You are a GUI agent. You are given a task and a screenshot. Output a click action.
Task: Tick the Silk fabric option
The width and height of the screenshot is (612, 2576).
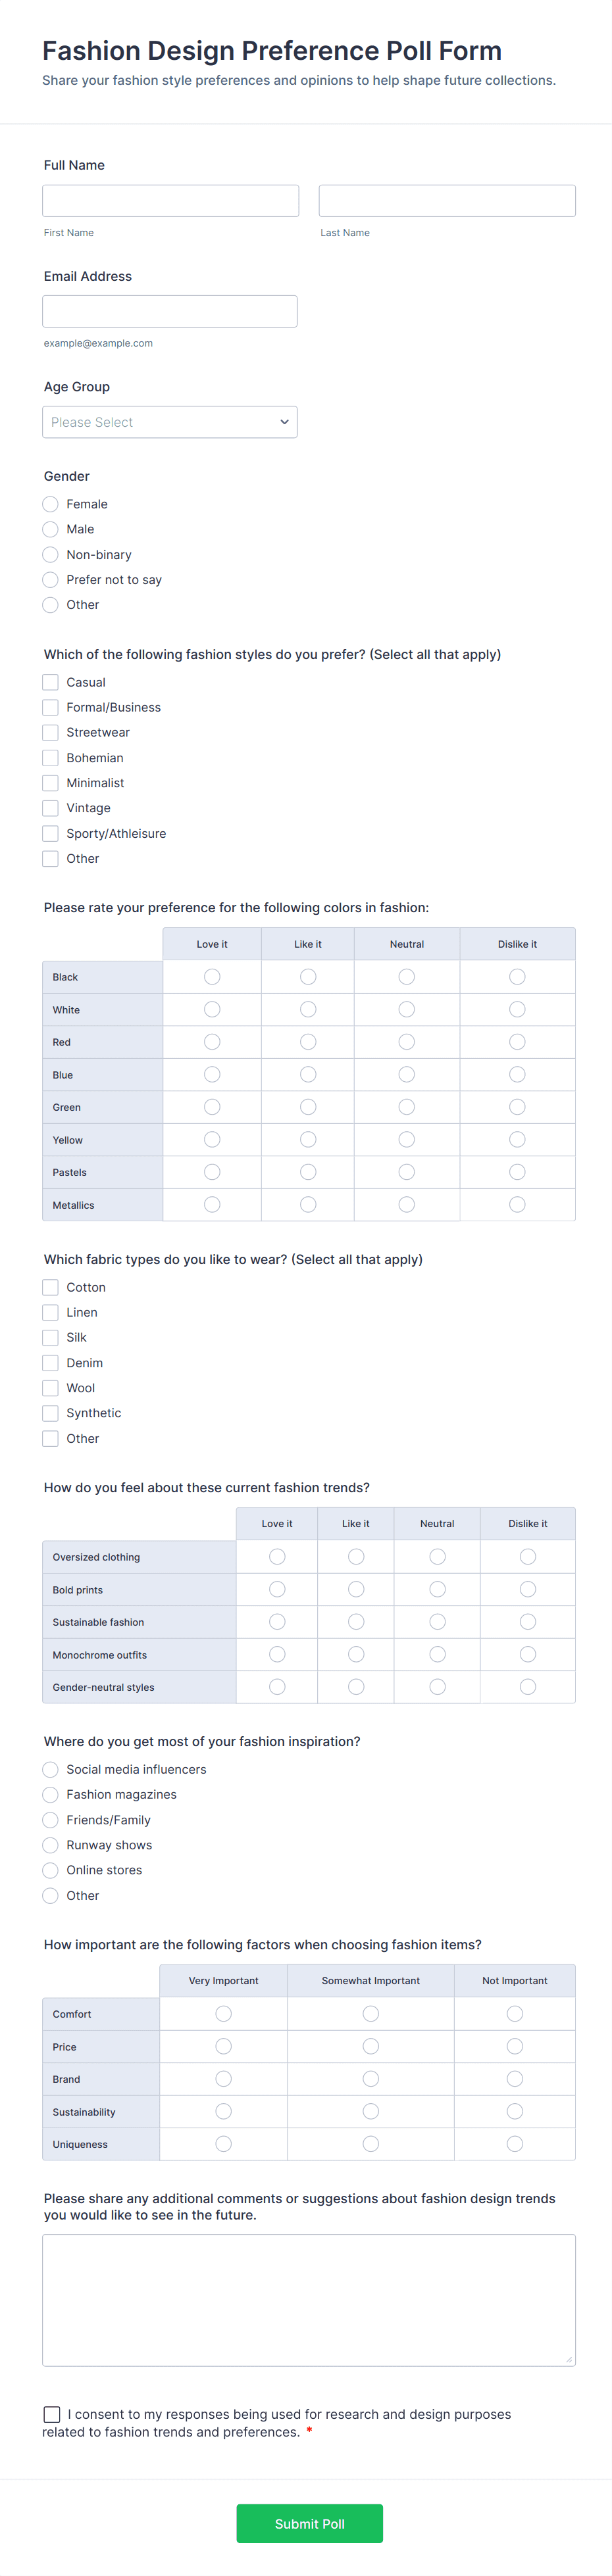(x=51, y=1338)
